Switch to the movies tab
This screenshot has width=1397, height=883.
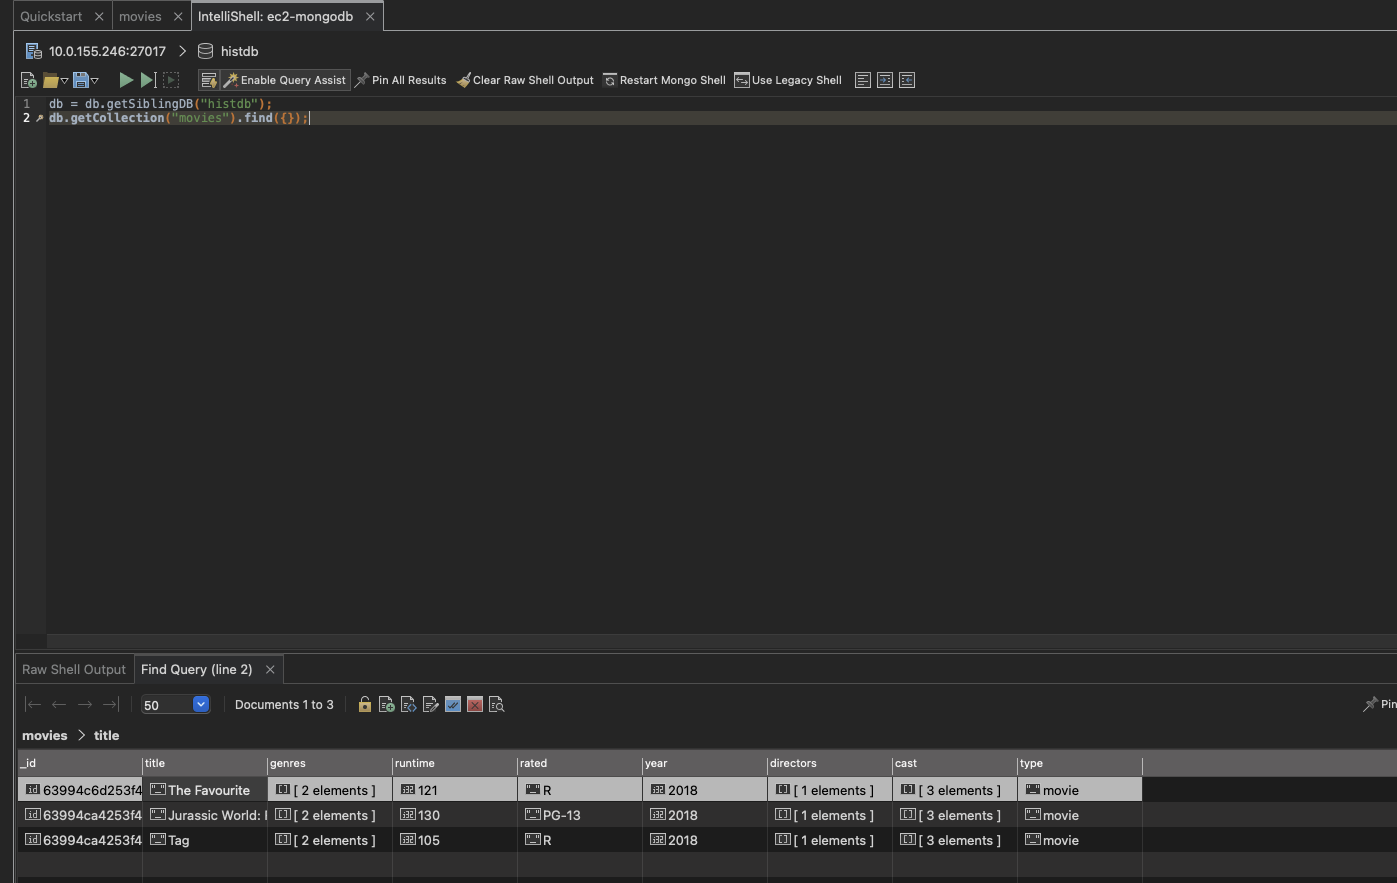pos(140,16)
